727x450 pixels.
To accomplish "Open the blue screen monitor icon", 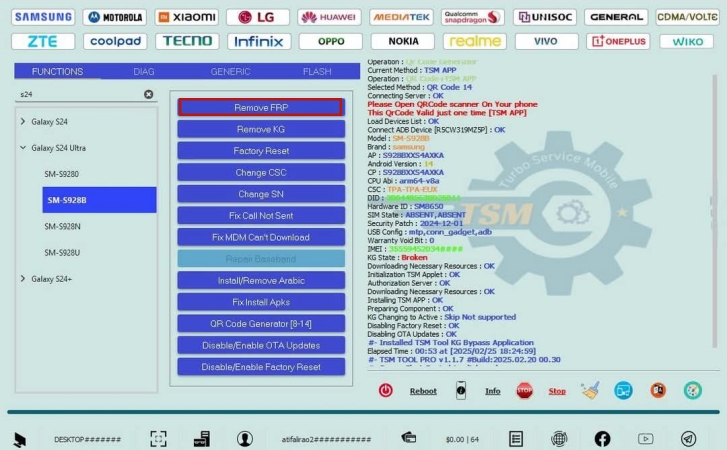I will tap(623, 391).
